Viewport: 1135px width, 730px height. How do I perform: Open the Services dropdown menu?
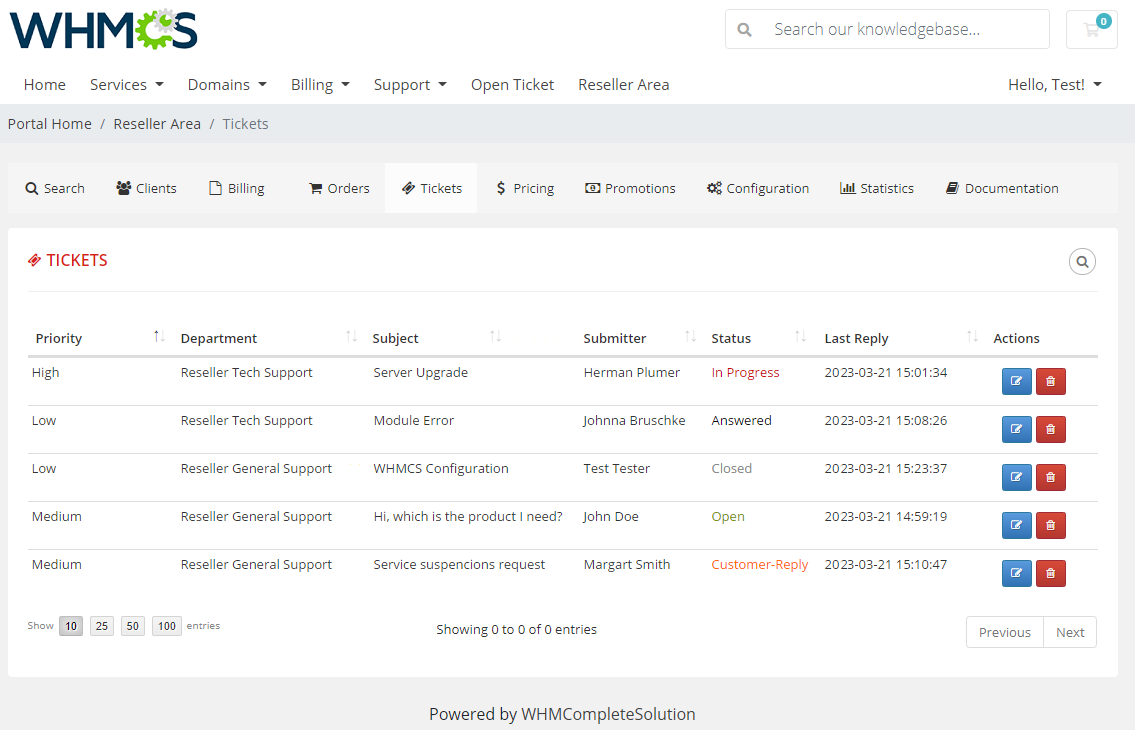pyautogui.click(x=126, y=84)
